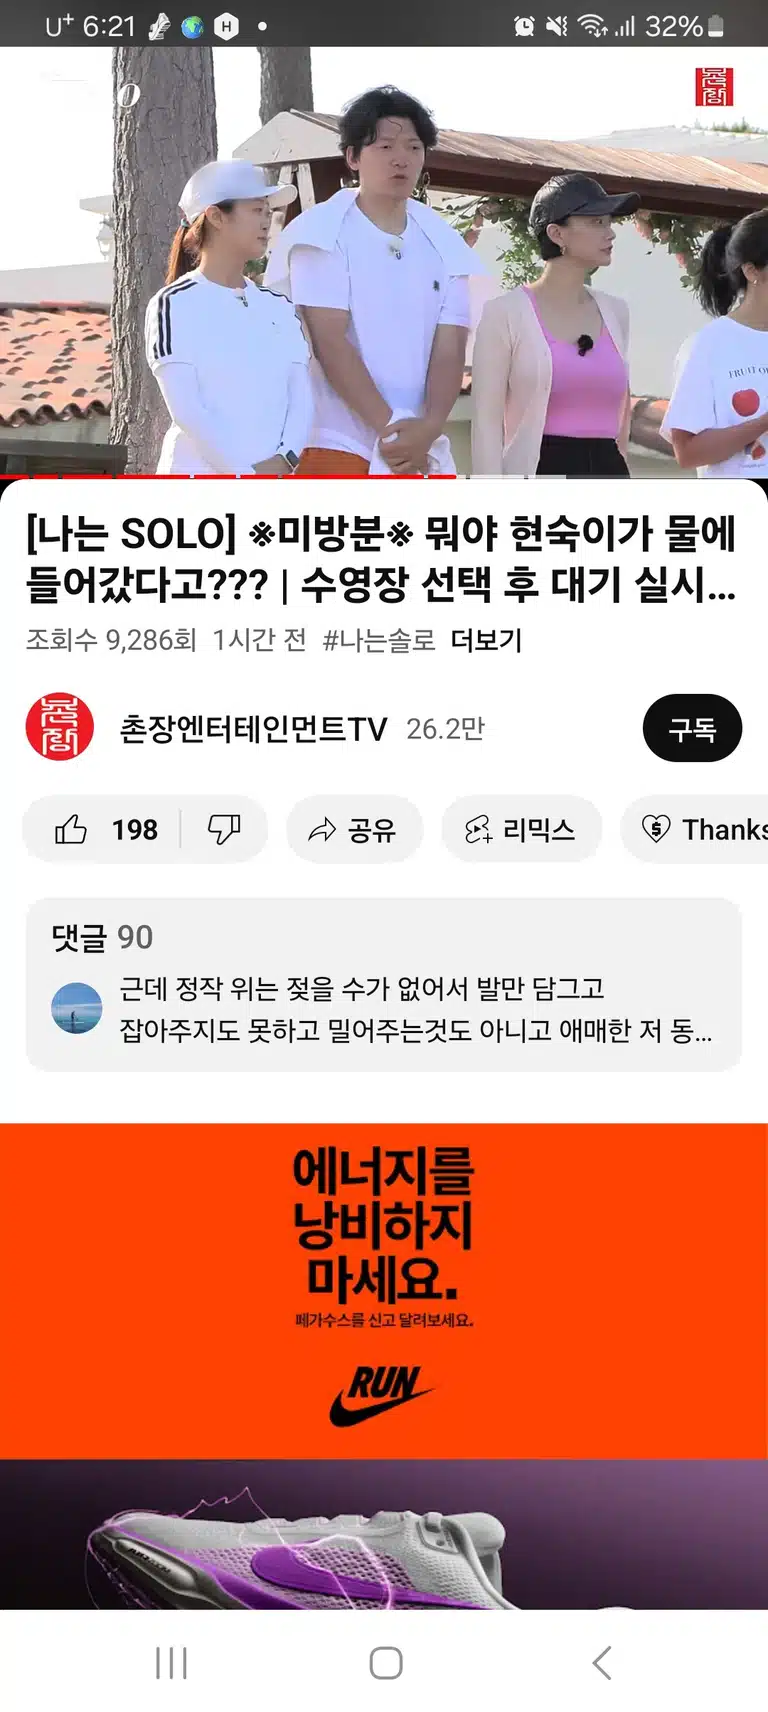Like the video with thumbs-up icon
Image resolution: width=768 pixels, height=1712 pixels.
[x=102, y=829]
